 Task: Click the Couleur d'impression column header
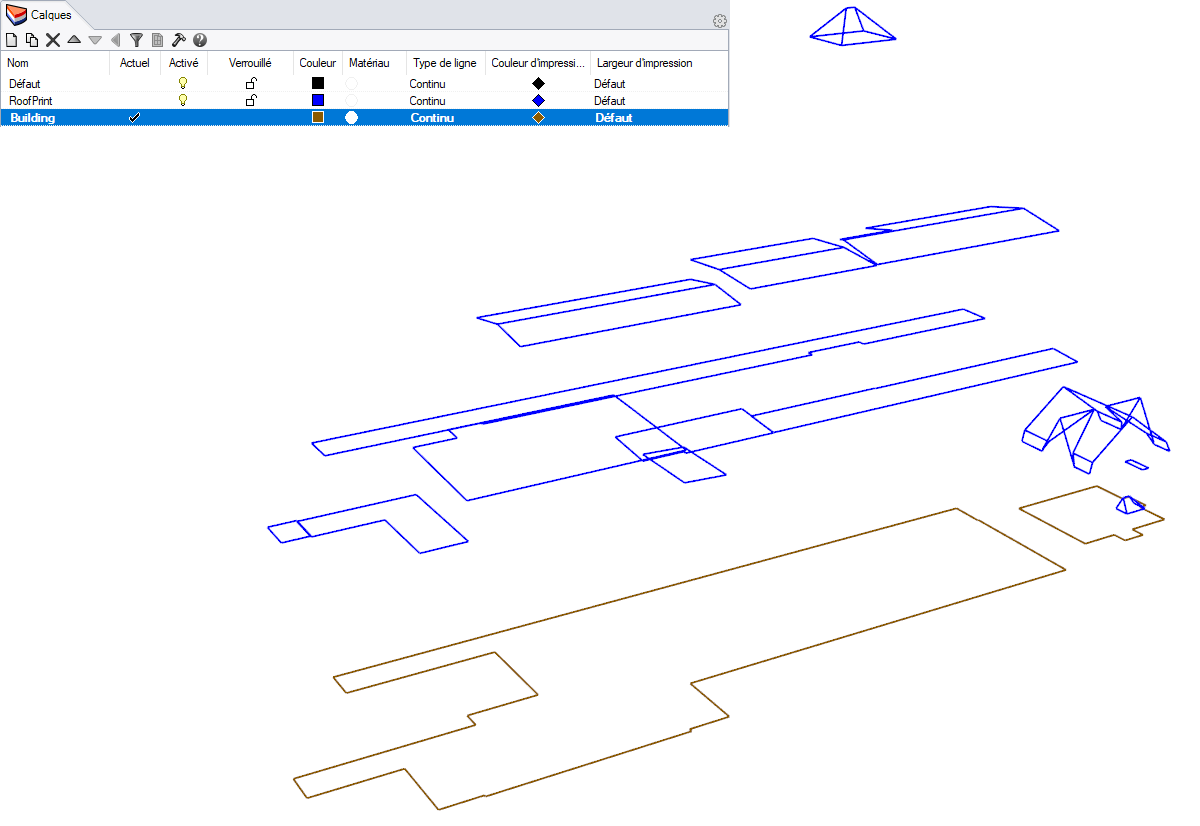tap(538, 63)
